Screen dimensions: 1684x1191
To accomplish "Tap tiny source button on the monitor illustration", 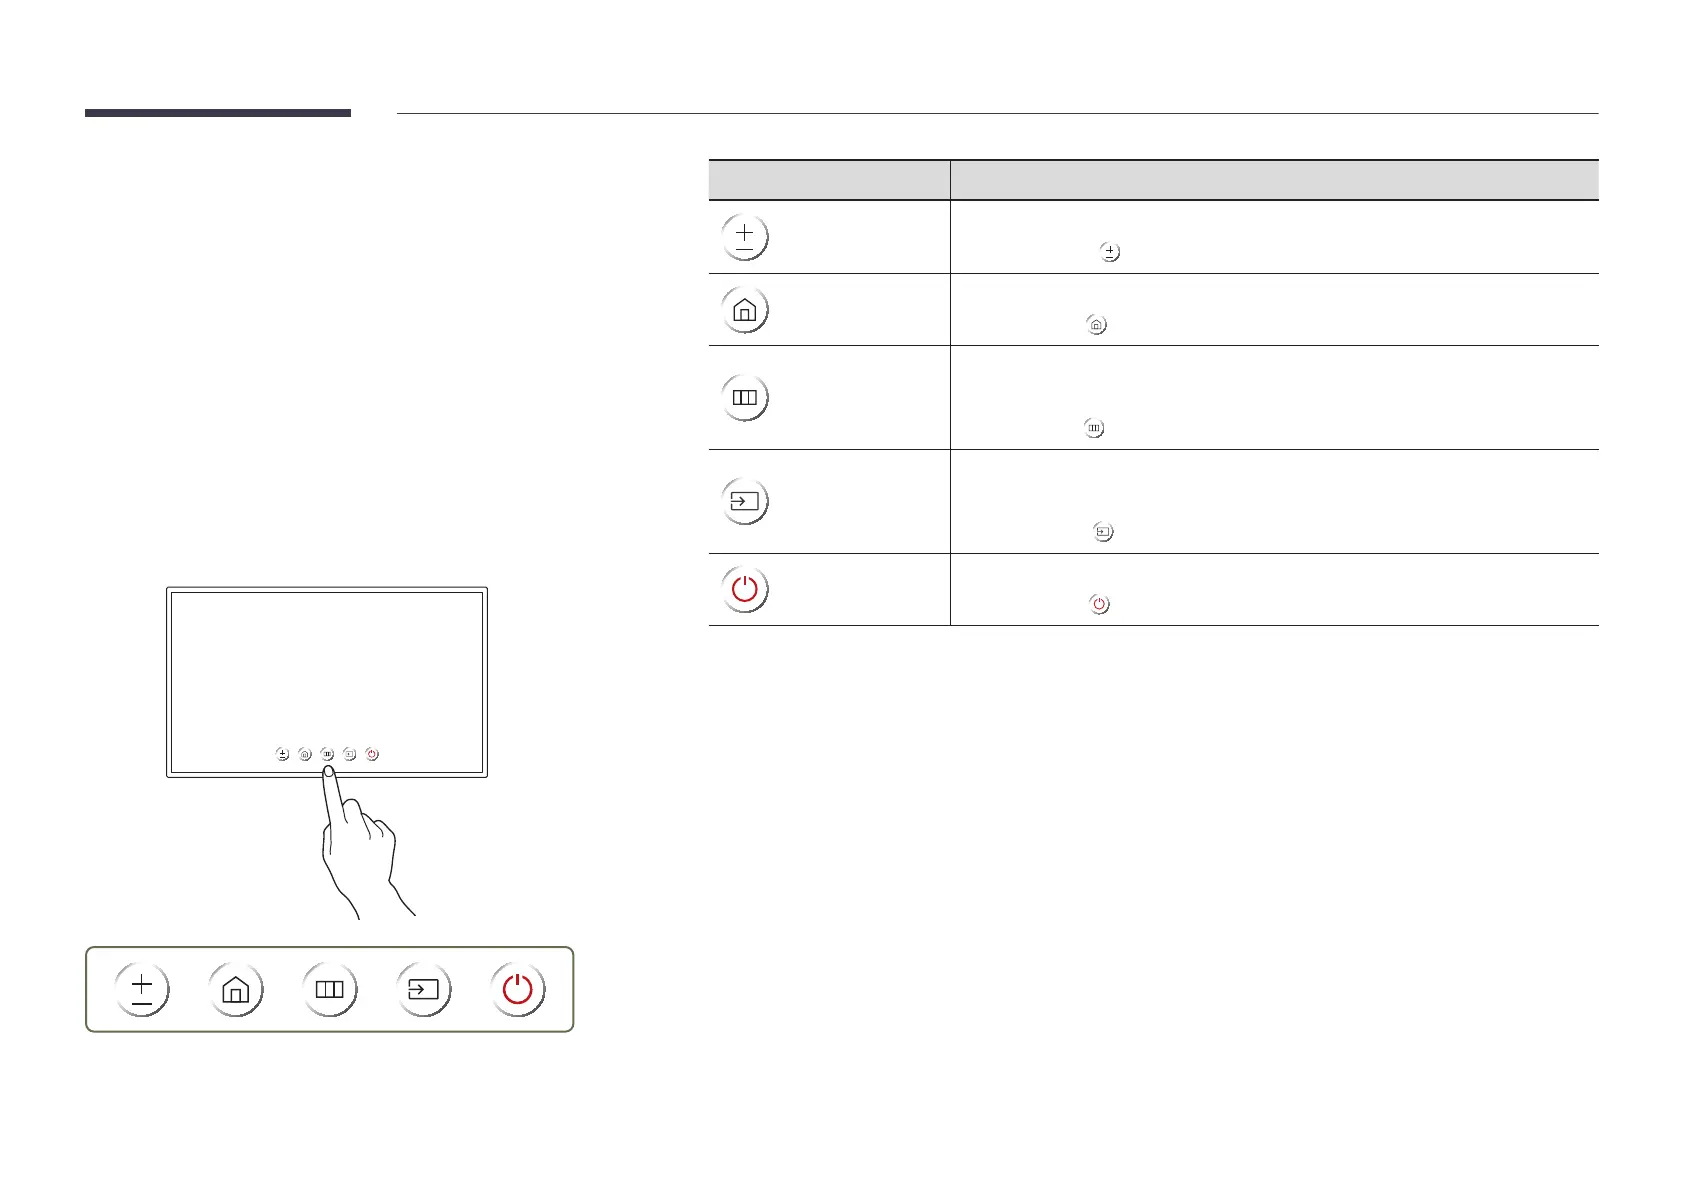I will 349,754.
